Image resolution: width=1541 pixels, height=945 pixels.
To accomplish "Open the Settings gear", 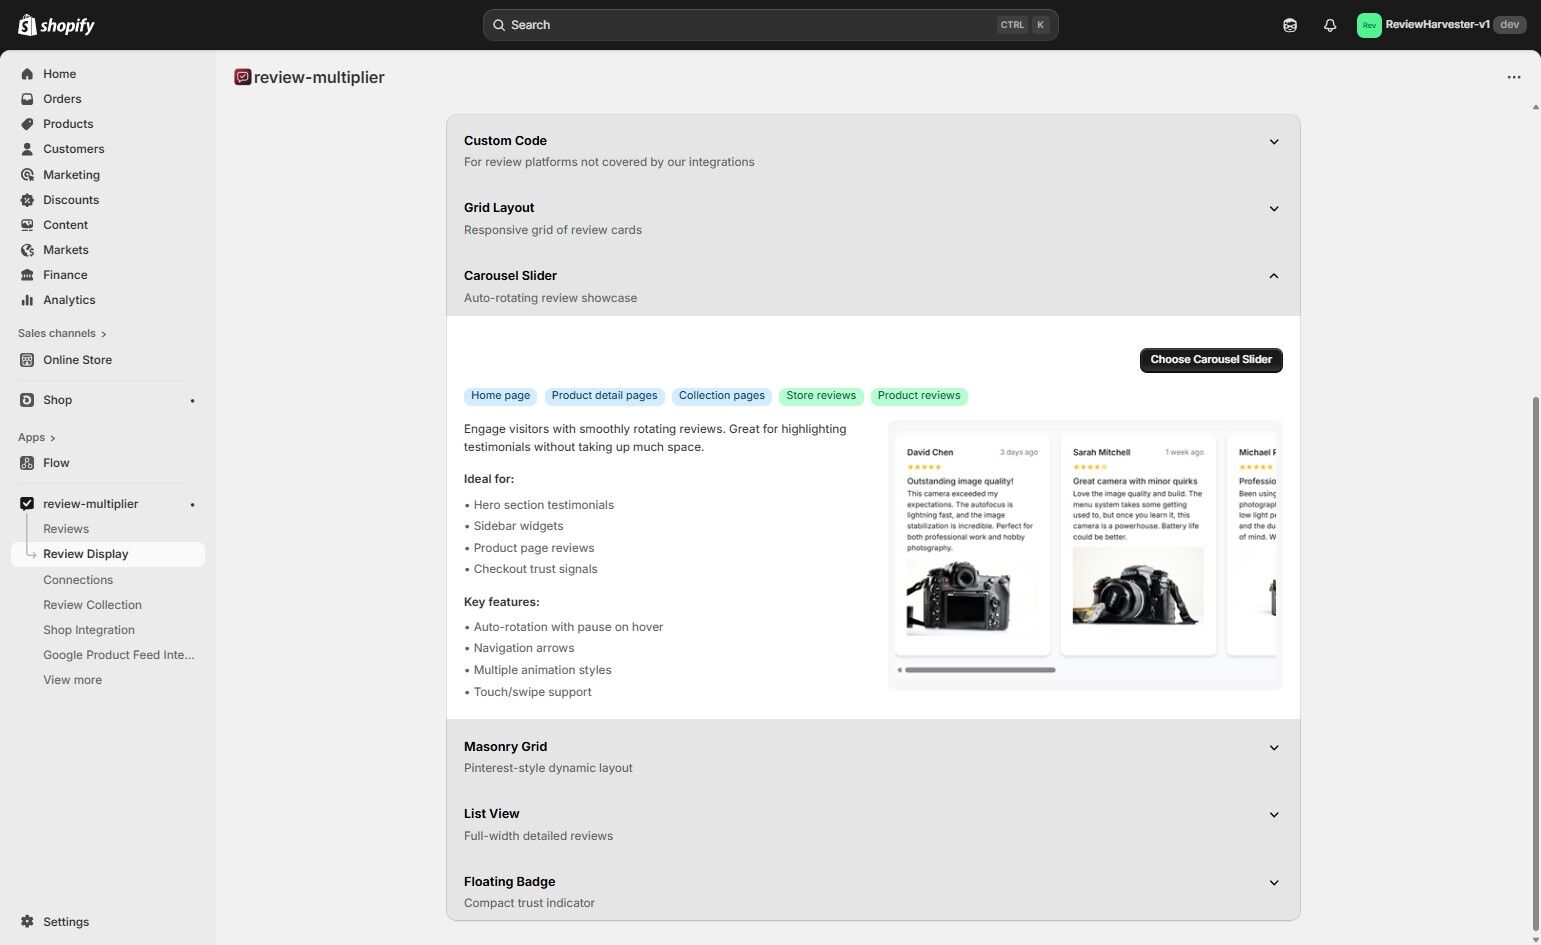I will point(27,921).
